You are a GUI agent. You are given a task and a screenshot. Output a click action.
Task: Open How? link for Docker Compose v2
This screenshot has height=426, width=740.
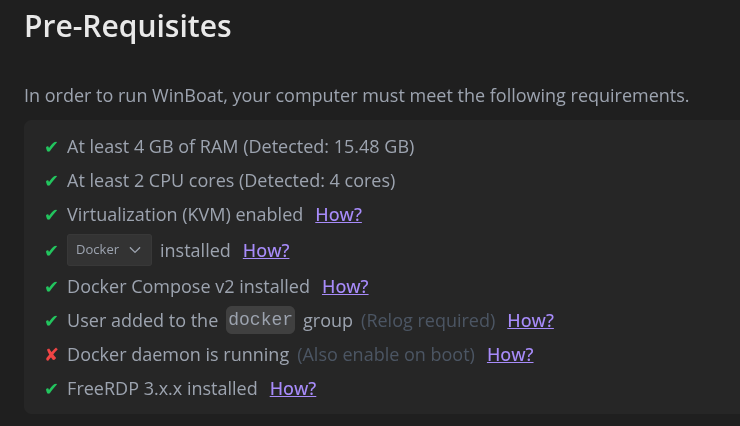pos(345,286)
